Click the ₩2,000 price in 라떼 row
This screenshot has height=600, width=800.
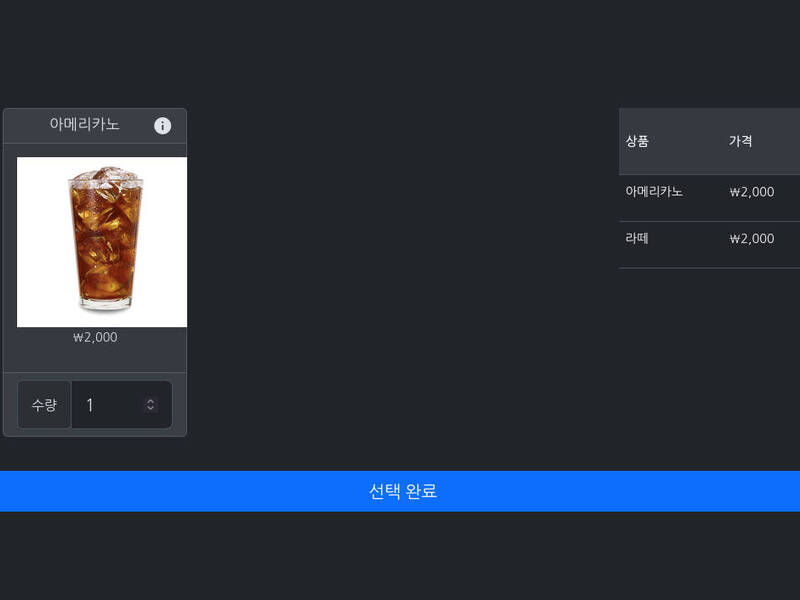752,238
